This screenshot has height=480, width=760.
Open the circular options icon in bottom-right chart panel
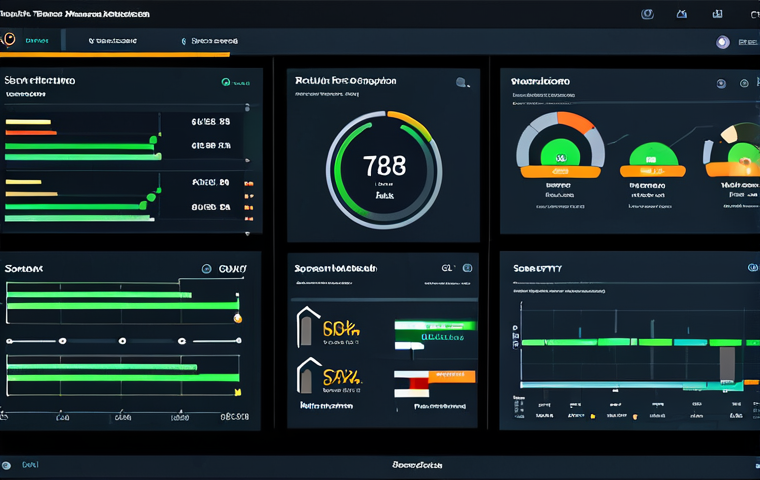(x=752, y=267)
